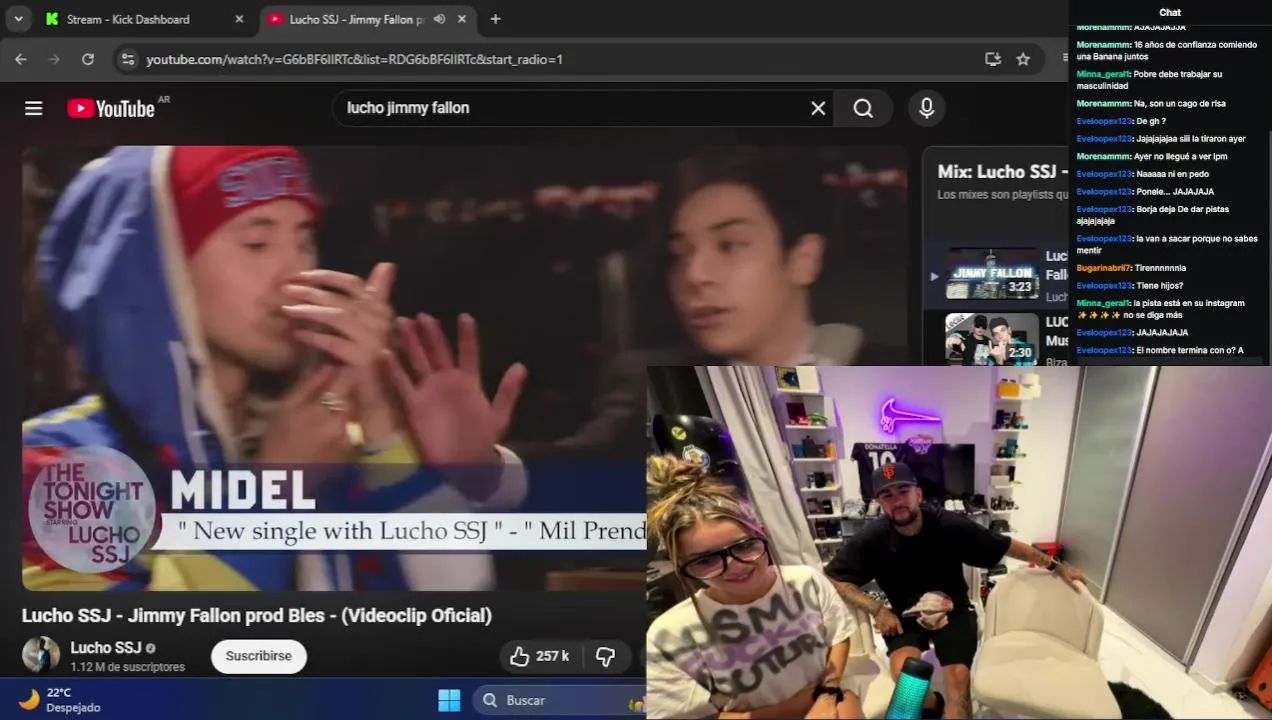The height and width of the screenshot is (720, 1272).
Task: Click chat message 'Ayer no llegué a ver lpm'
Action: click(x=1180, y=156)
